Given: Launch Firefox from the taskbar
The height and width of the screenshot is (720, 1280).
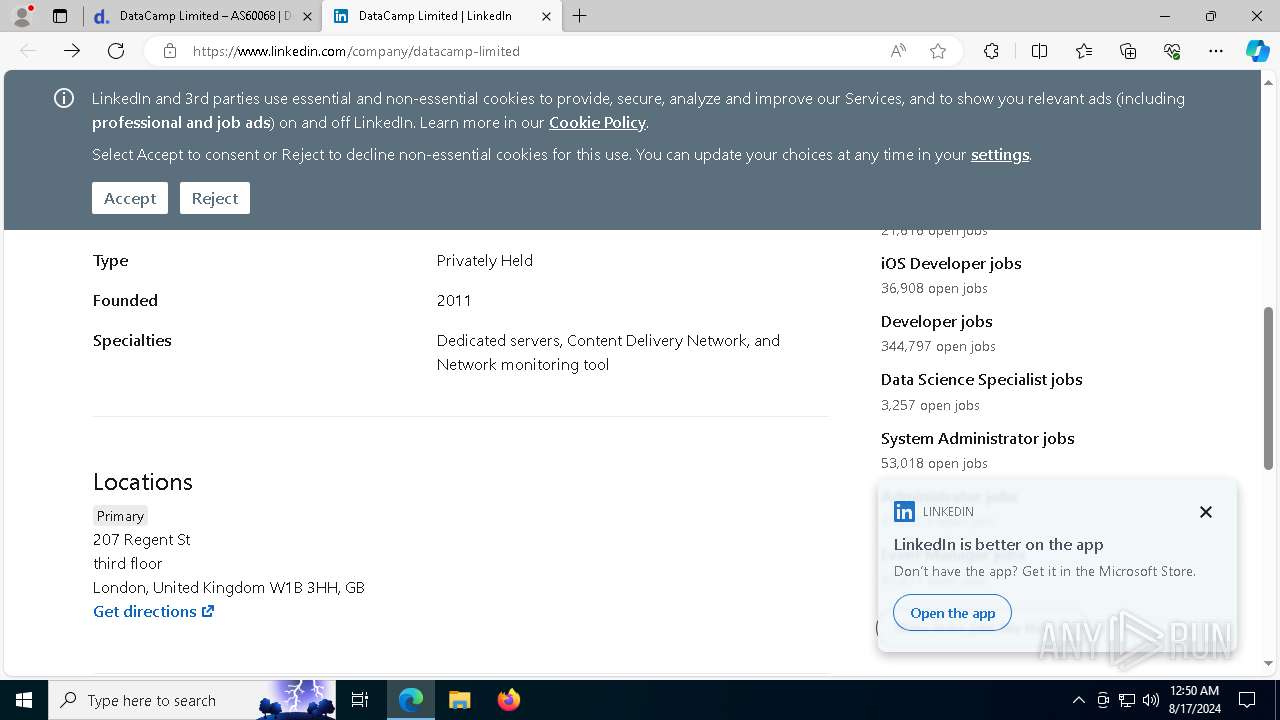Looking at the screenshot, I should point(508,700).
